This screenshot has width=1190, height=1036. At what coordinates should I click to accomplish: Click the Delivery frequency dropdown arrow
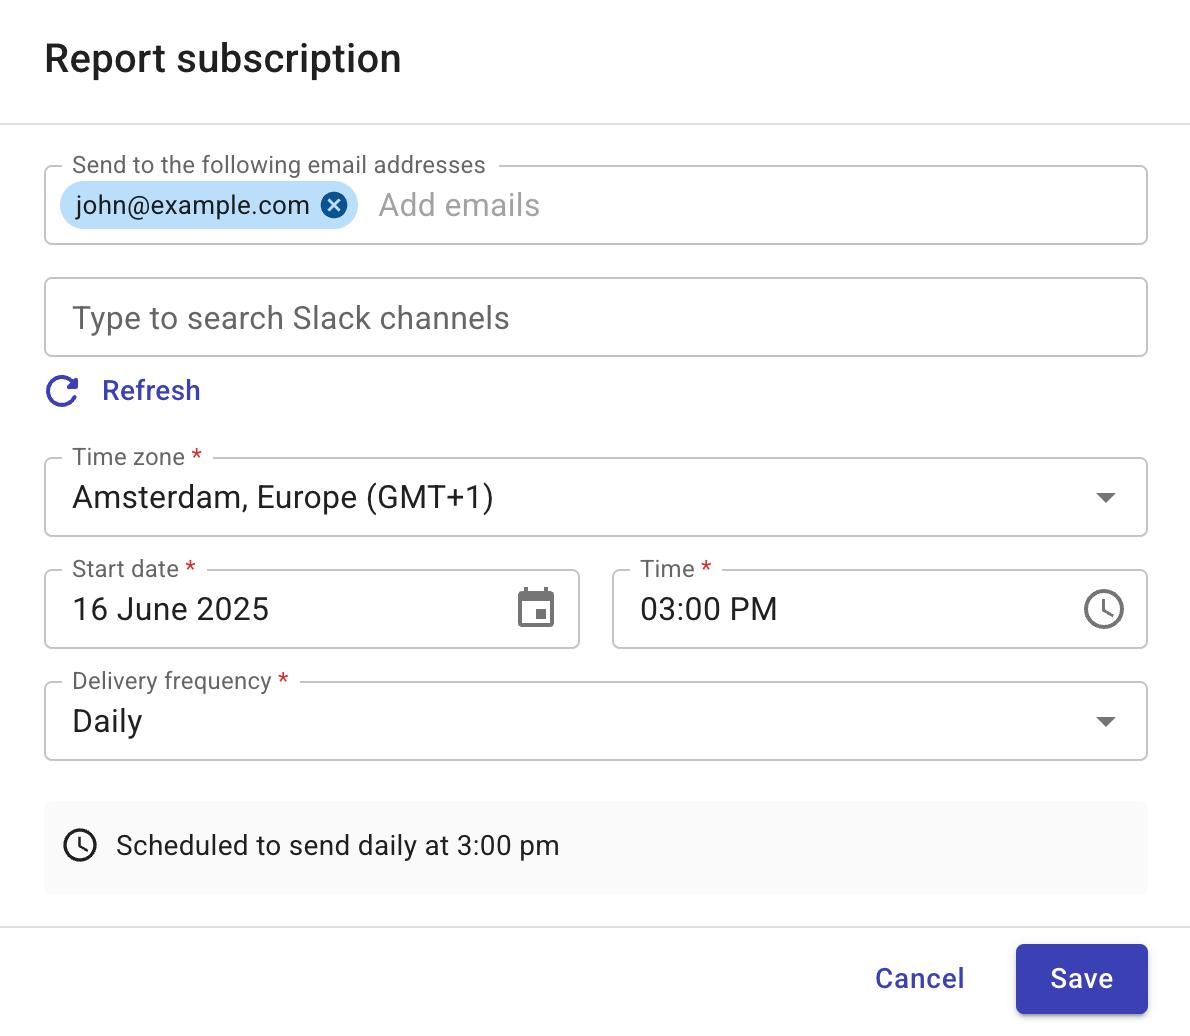[1106, 722]
